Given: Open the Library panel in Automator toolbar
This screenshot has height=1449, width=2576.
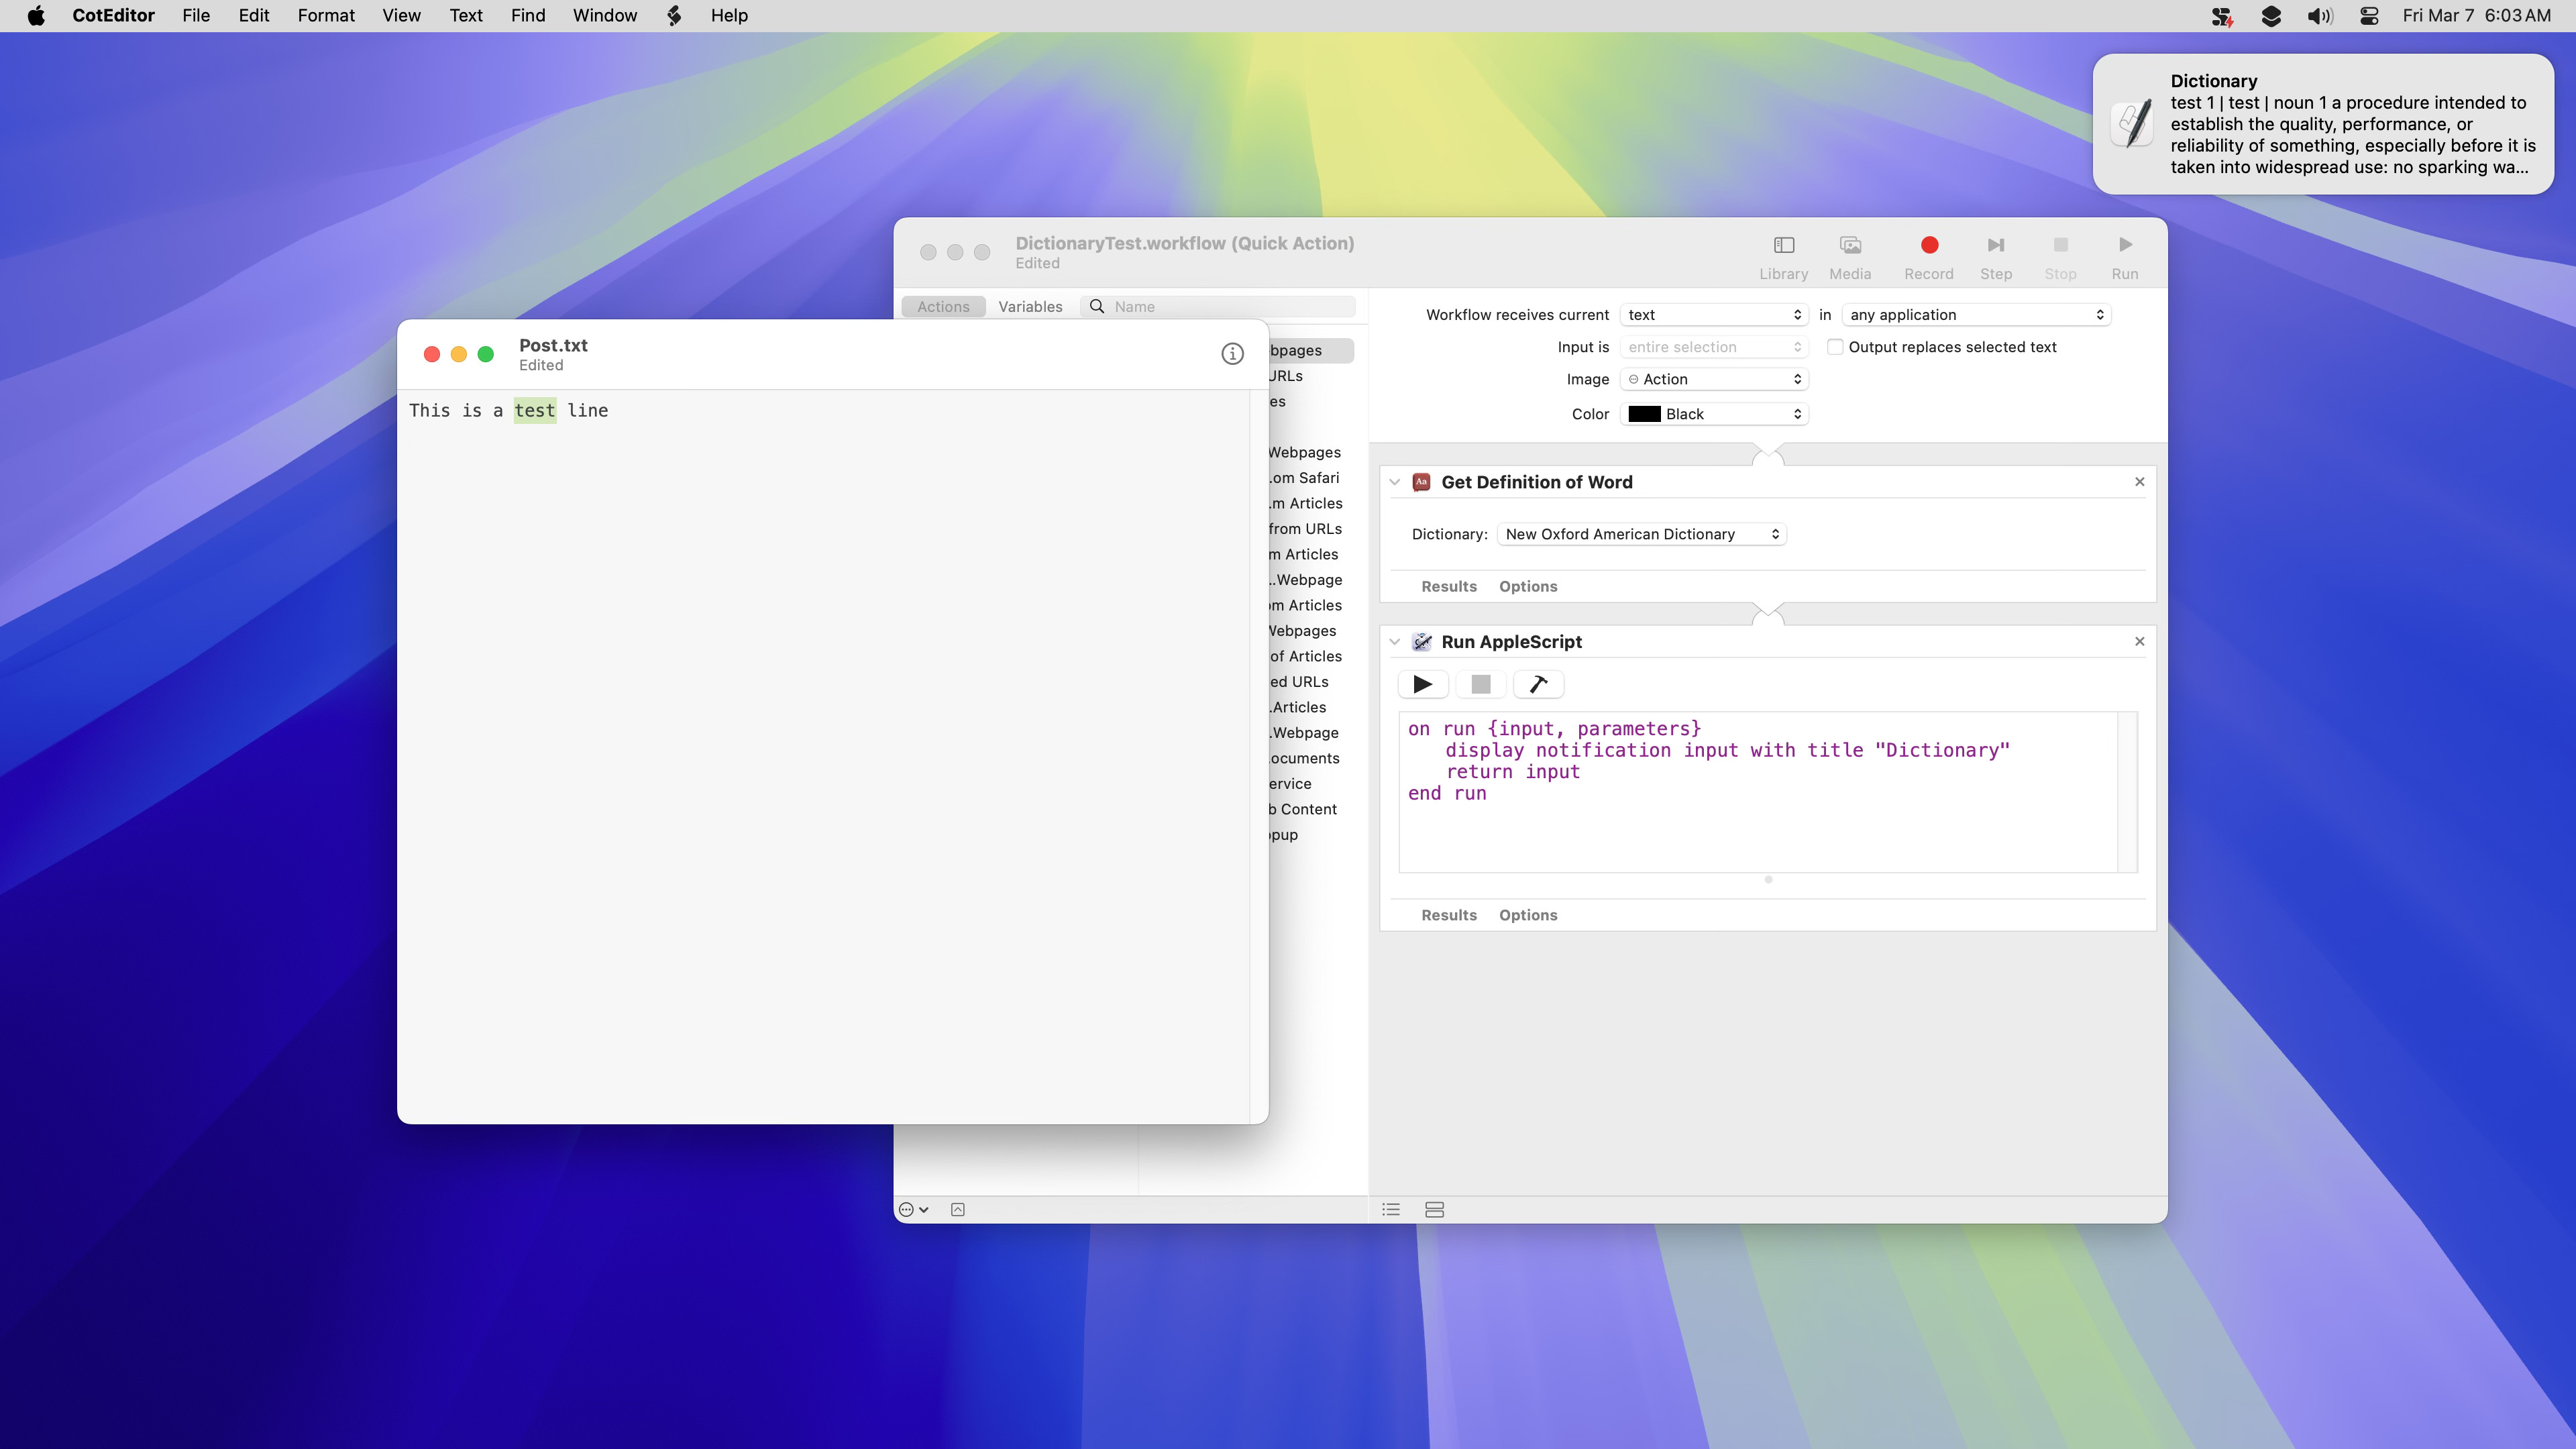Looking at the screenshot, I should (1783, 257).
